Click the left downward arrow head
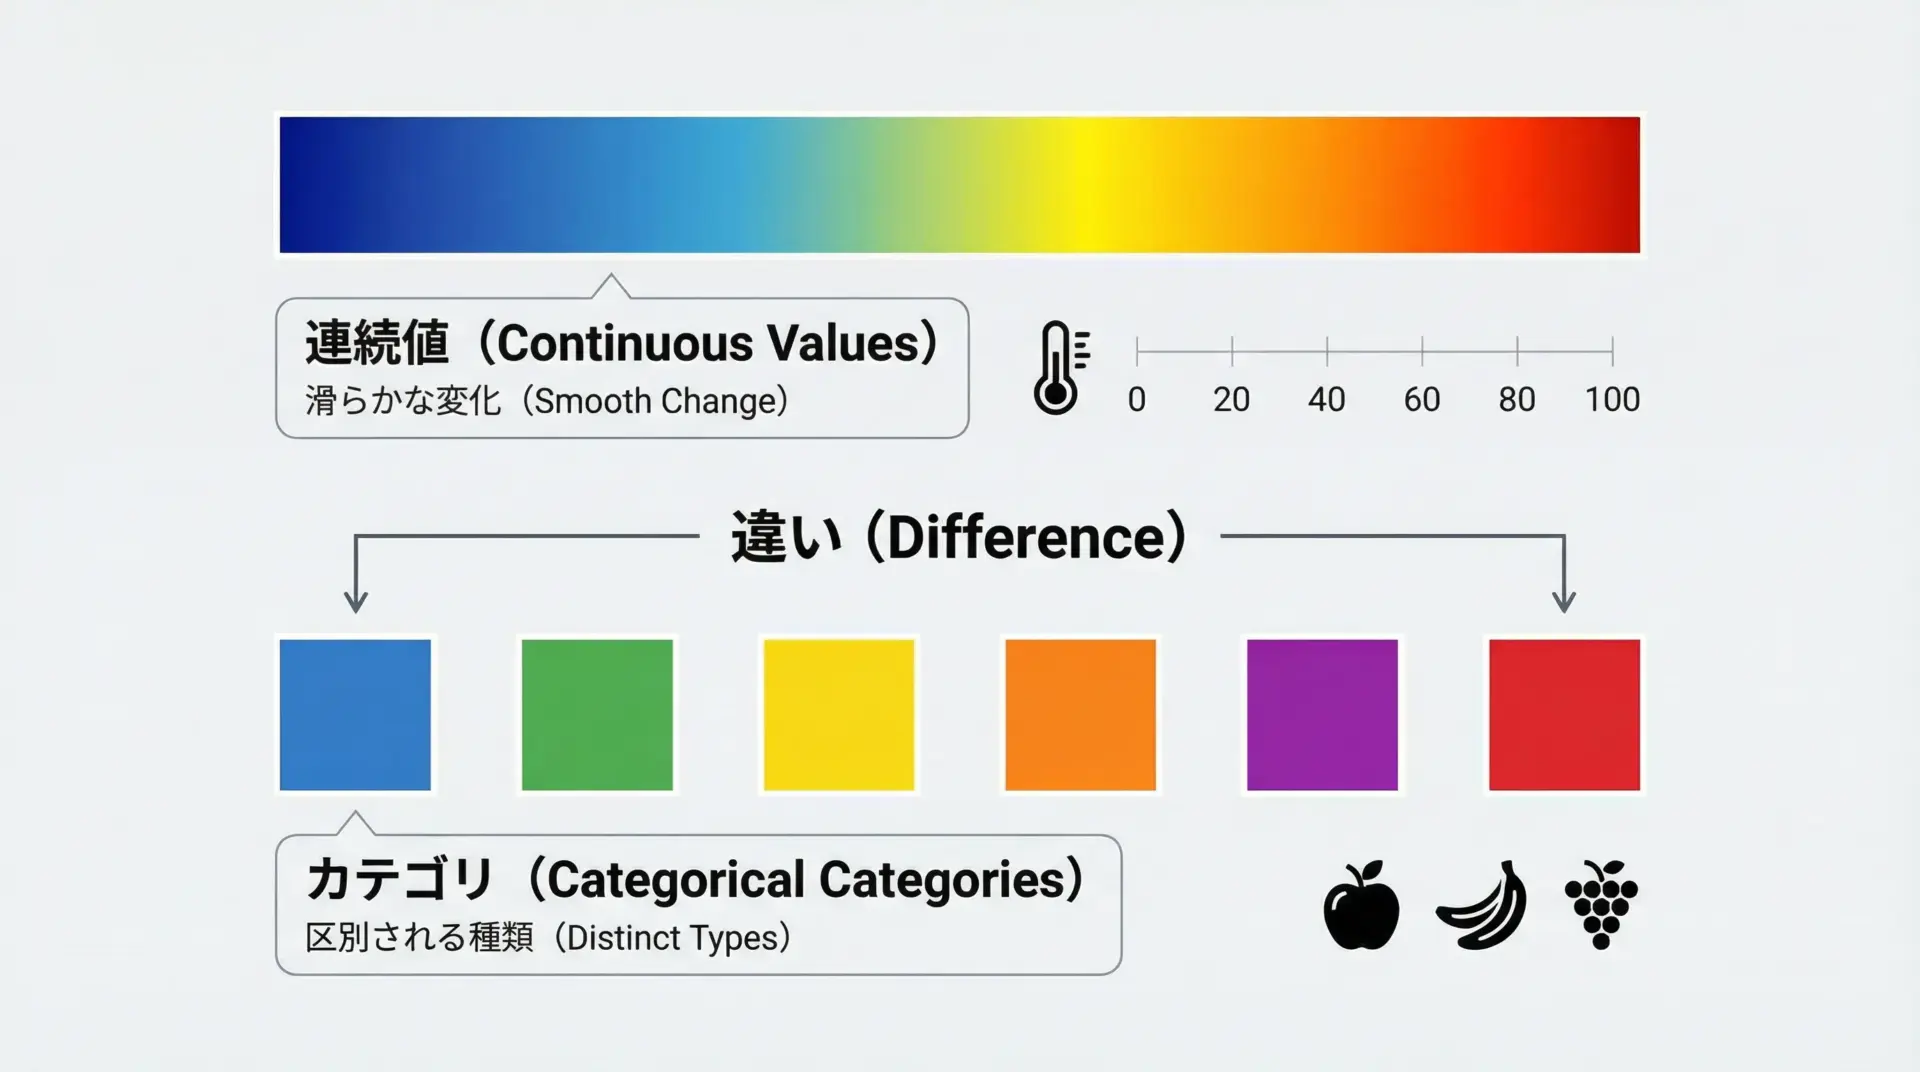 pyautogui.click(x=356, y=601)
